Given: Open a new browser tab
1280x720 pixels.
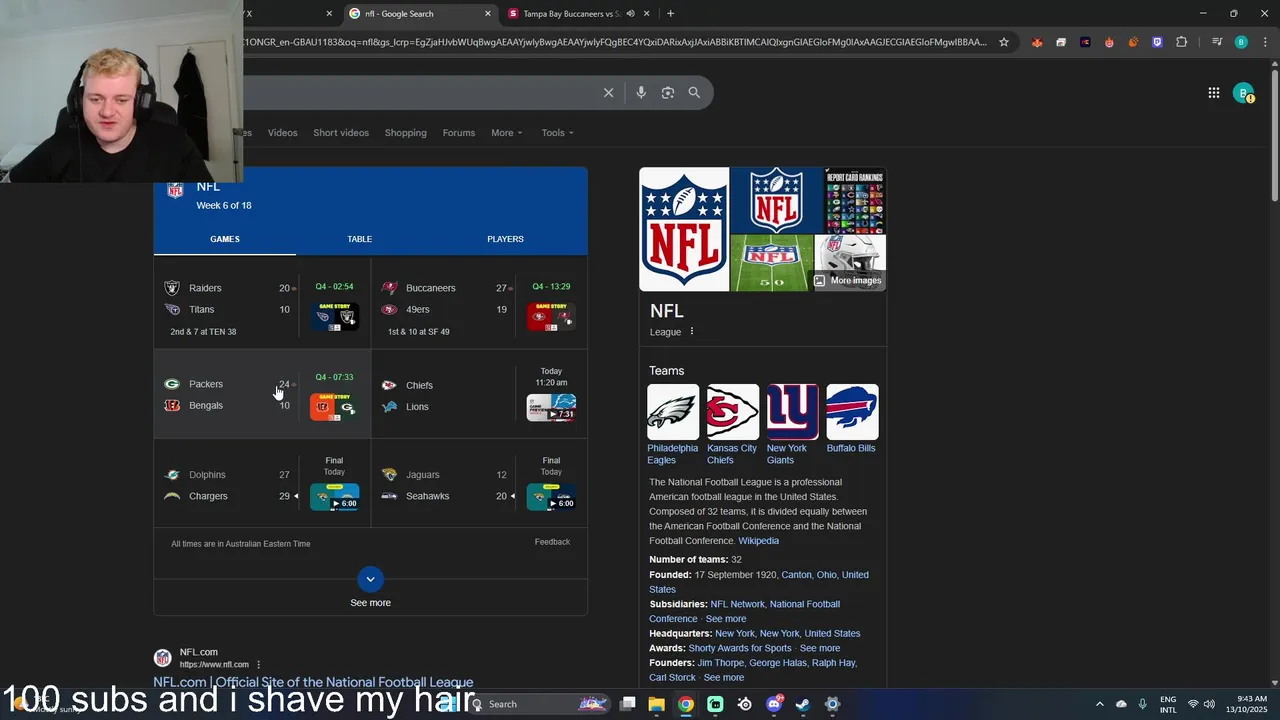Looking at the screenshot, I should point(670,14).
